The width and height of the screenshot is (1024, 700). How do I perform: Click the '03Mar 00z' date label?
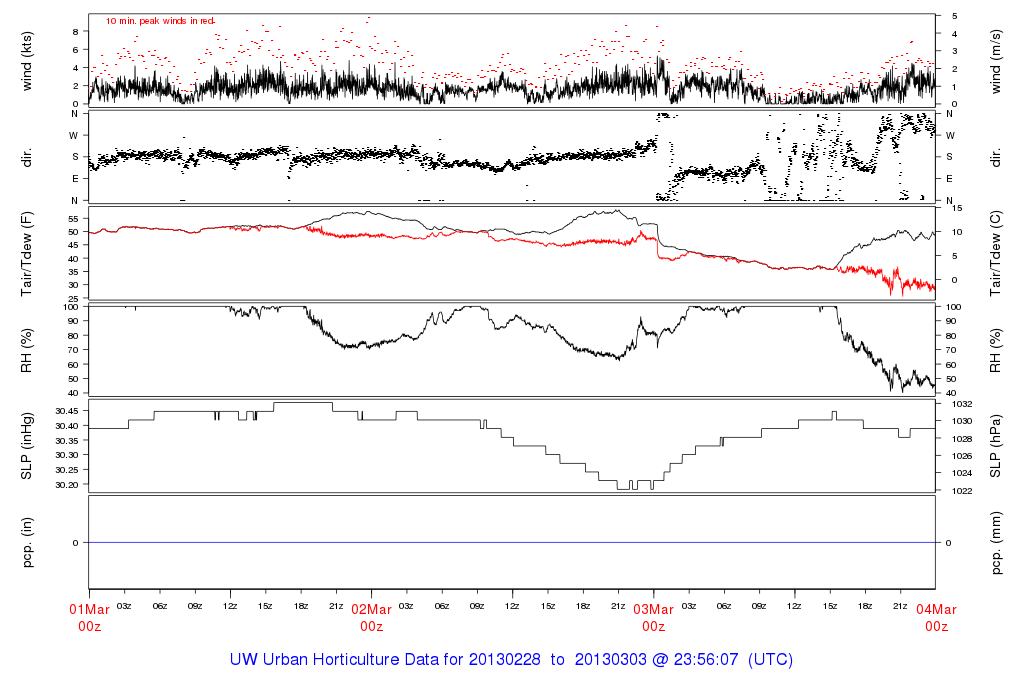[654, 618]
